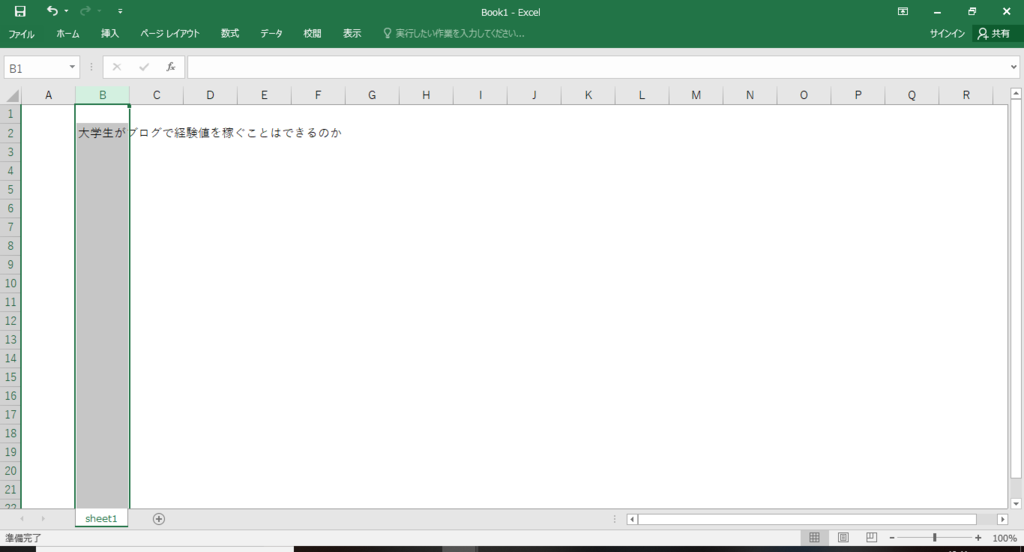Click the zoom slider handle
Screen dimensions: 1024x552
pos(935,538)
